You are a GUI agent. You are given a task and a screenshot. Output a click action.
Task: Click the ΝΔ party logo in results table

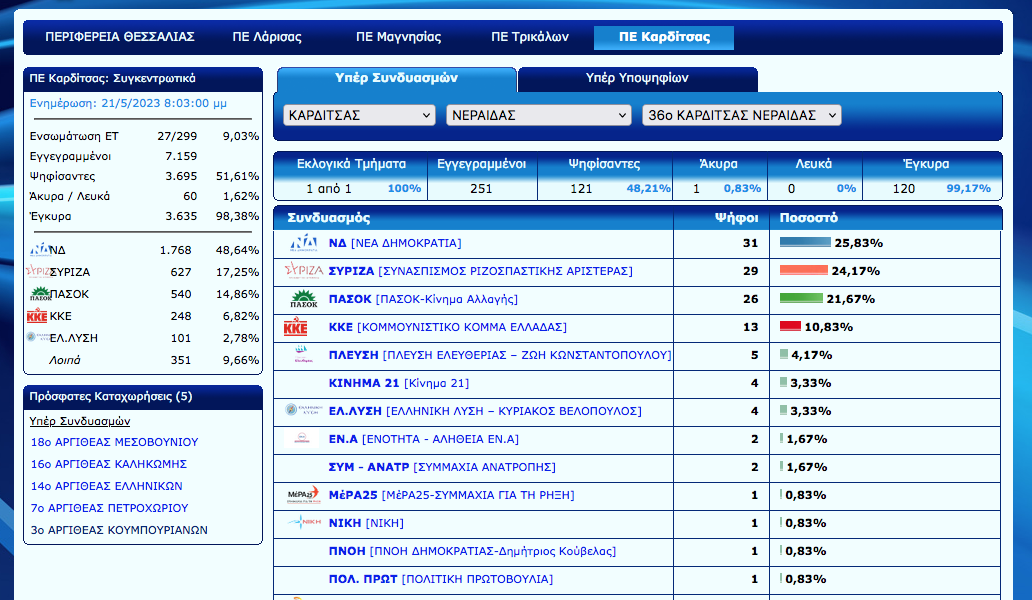[x=303, y=243]
